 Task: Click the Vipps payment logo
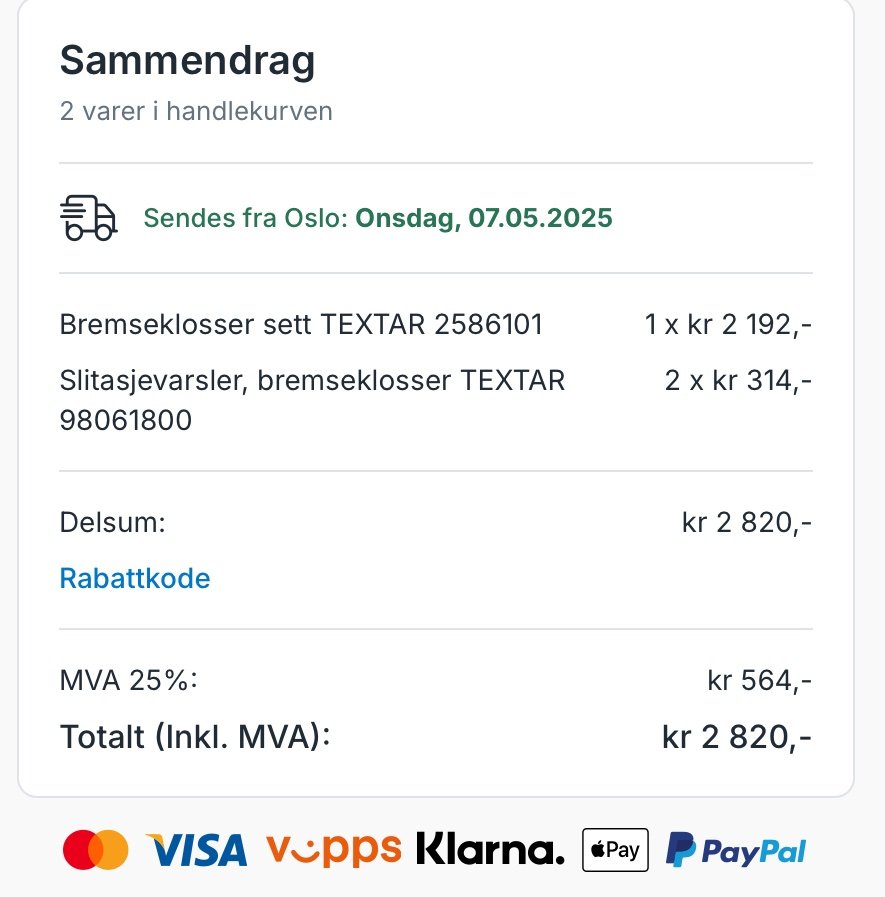point(333,850)
